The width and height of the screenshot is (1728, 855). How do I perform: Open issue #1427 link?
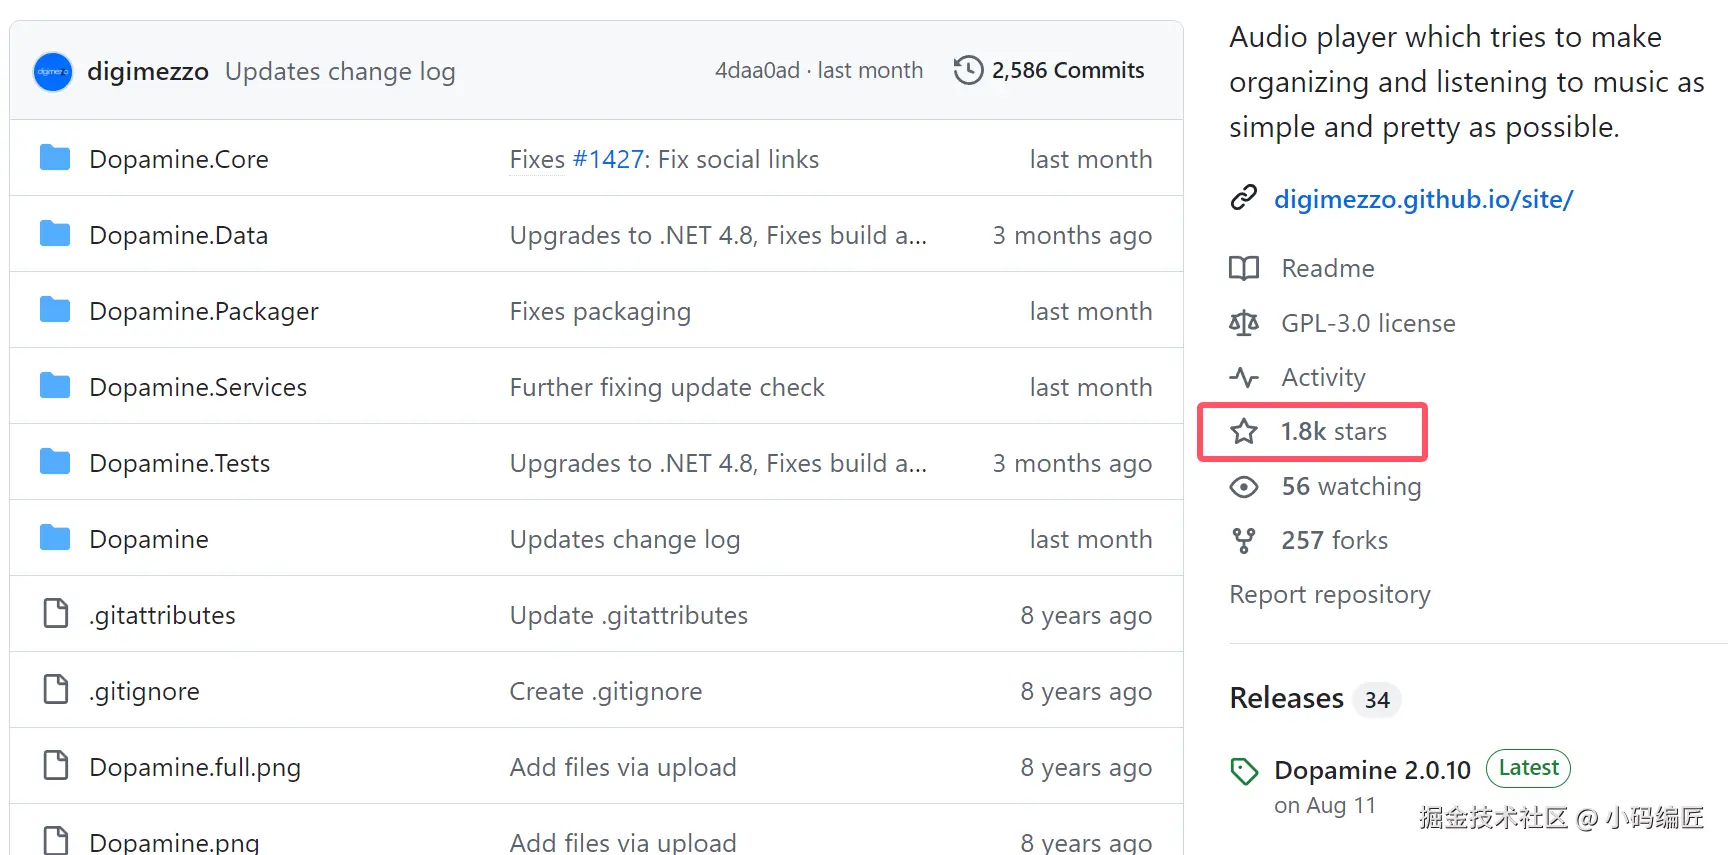pos(608,160)
